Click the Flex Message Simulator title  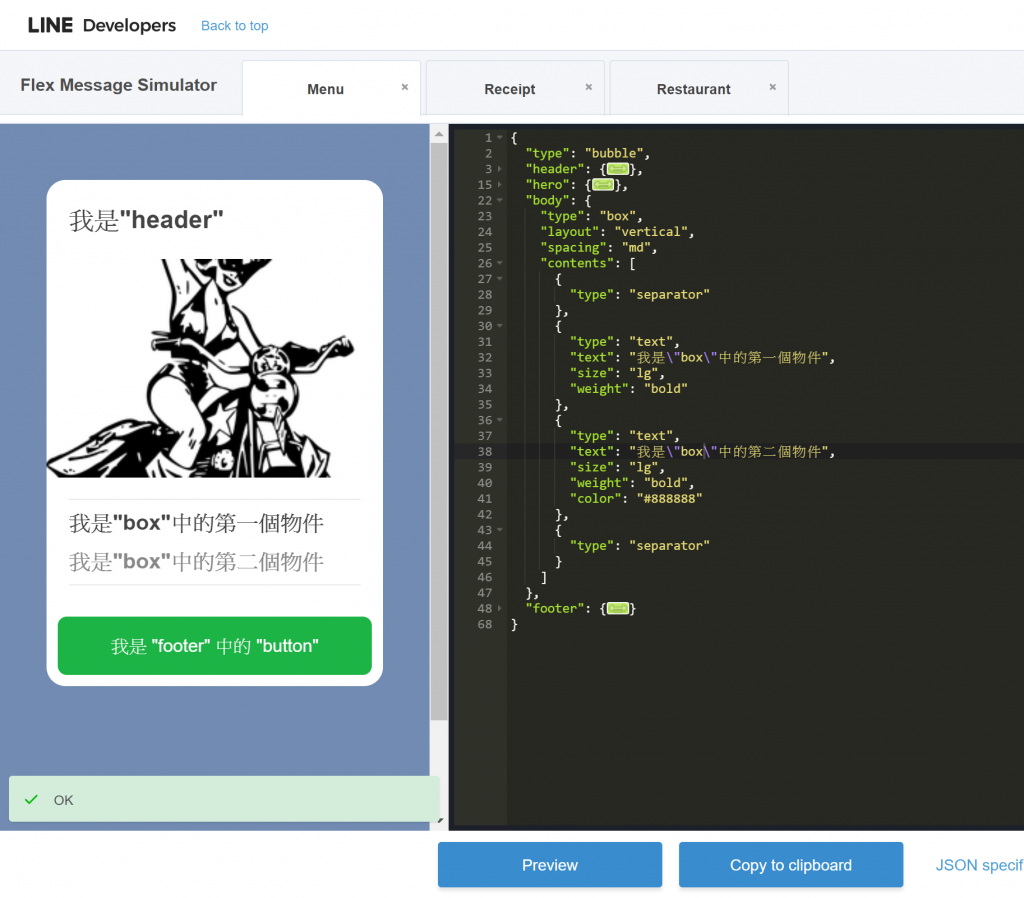118,85
